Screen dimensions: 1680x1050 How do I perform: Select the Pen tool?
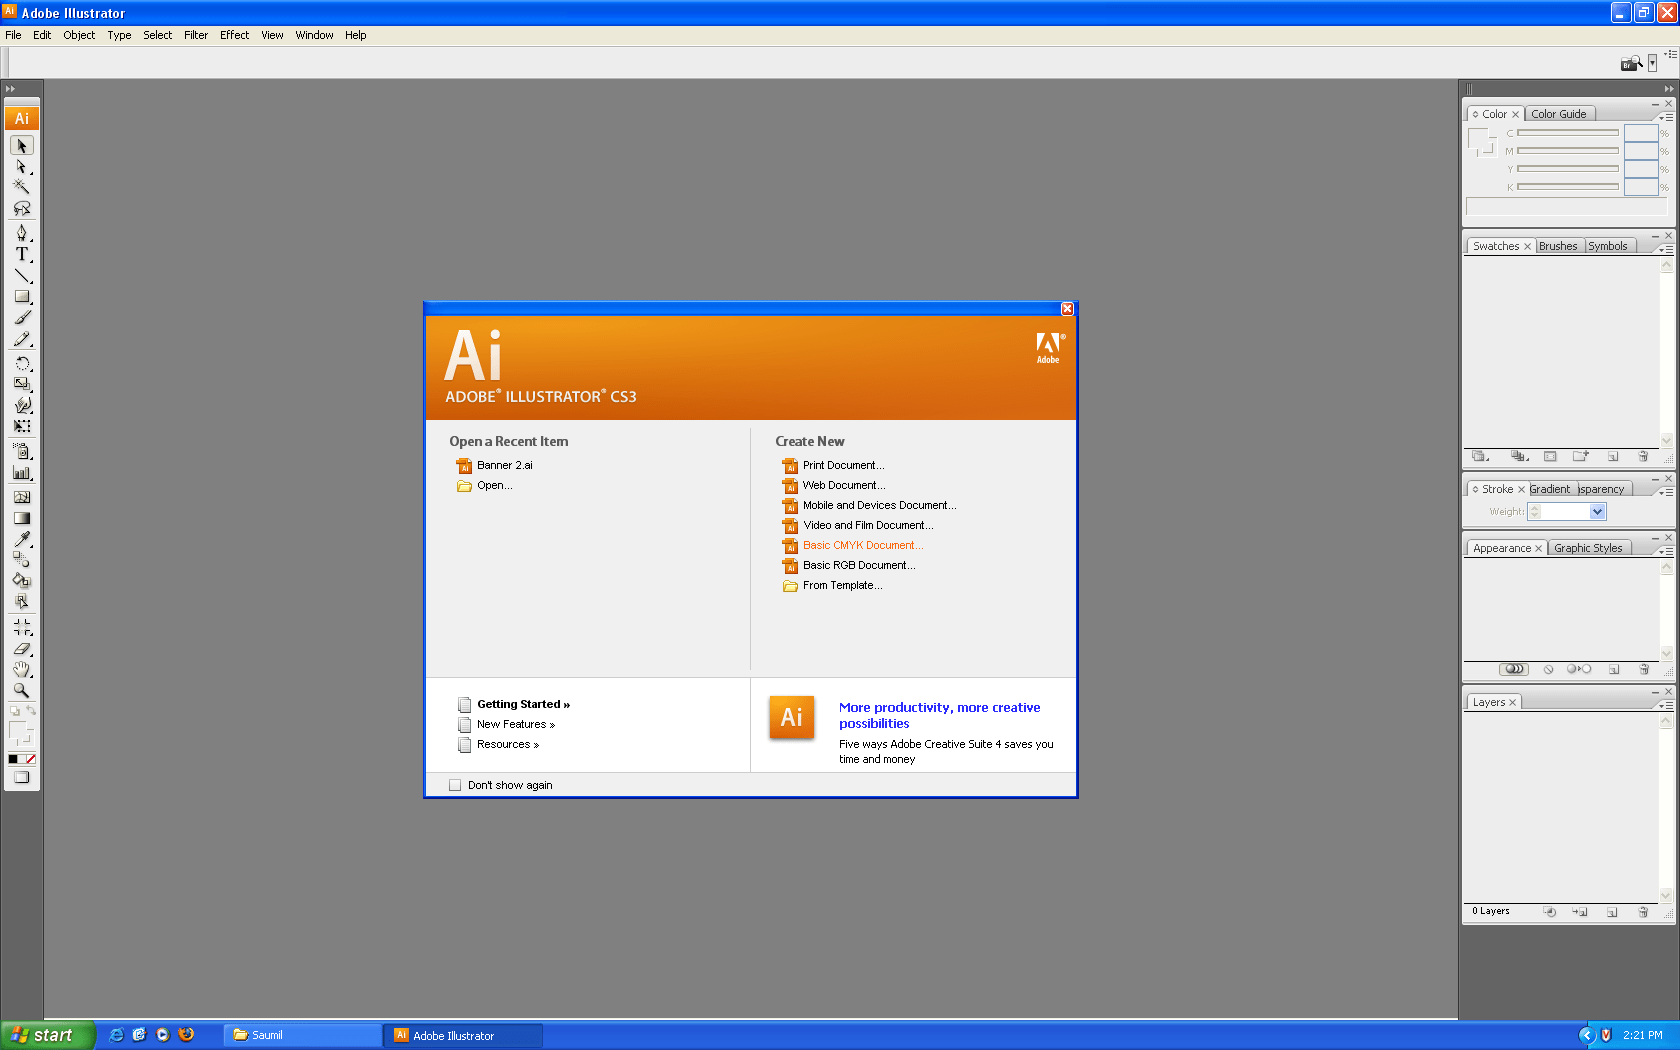click(x=22, y=233)
